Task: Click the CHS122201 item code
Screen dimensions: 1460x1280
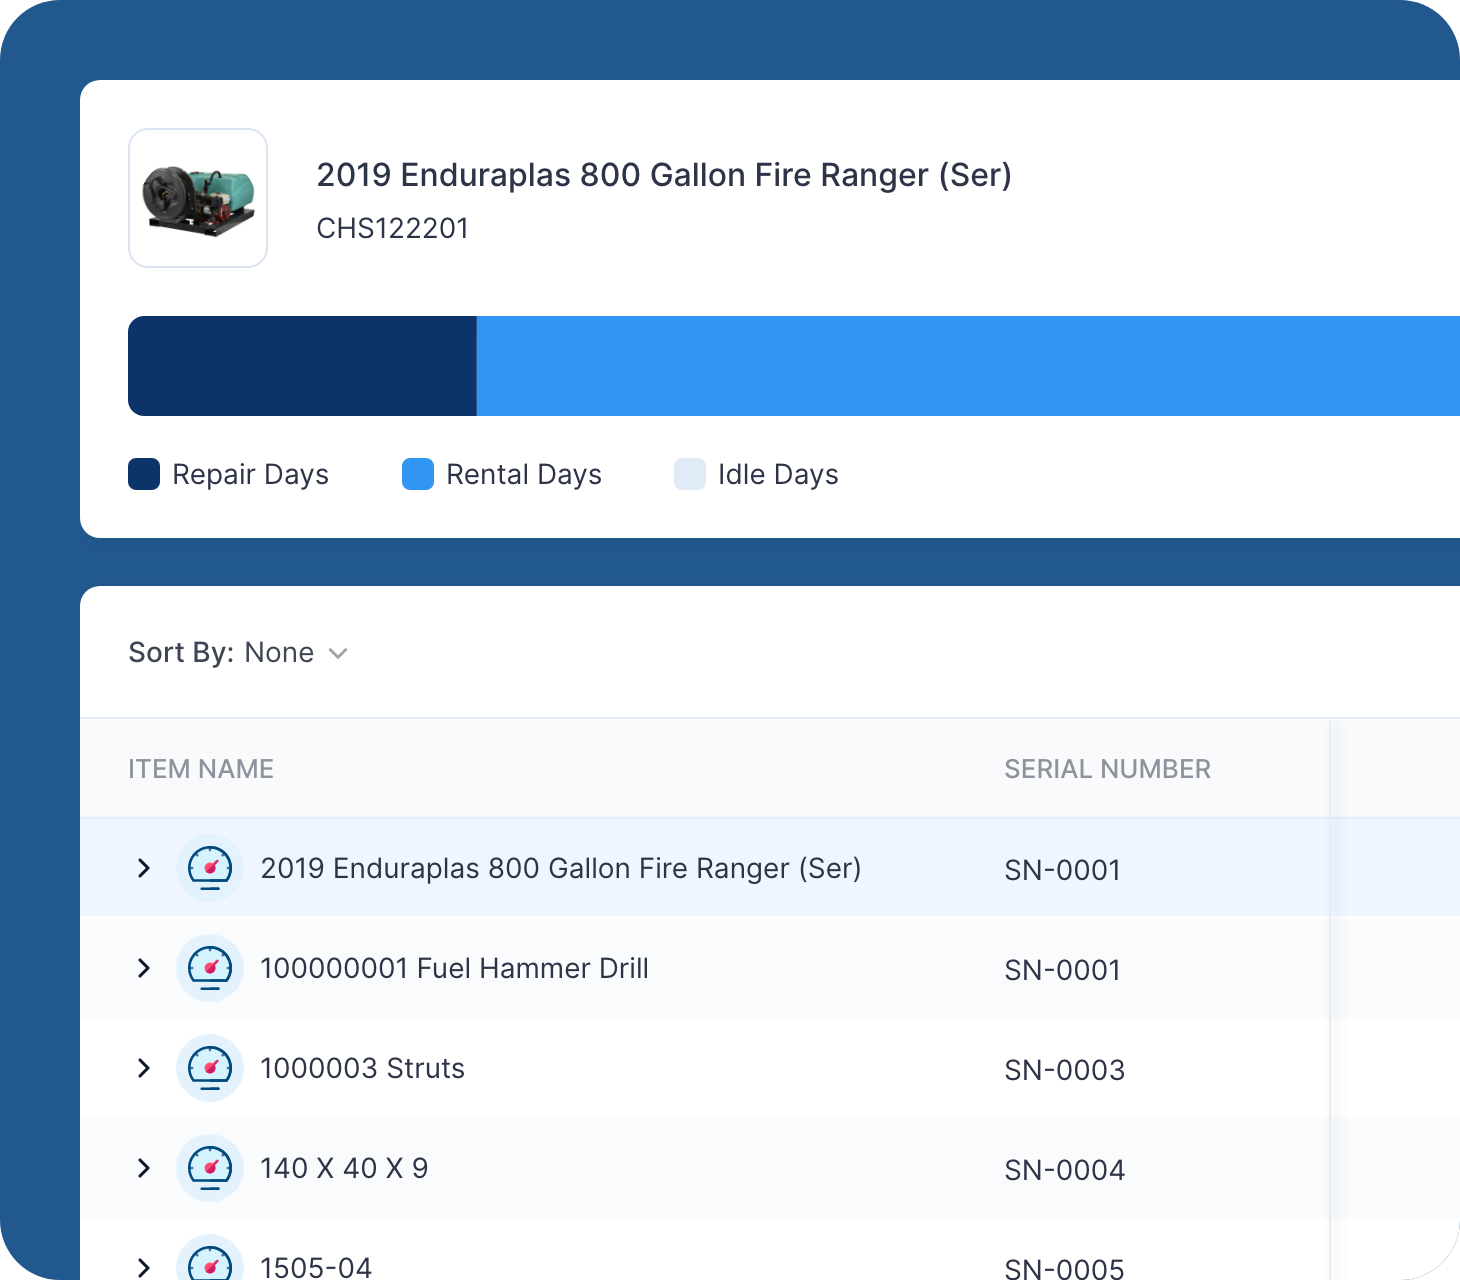Action: tap(392, 228)
